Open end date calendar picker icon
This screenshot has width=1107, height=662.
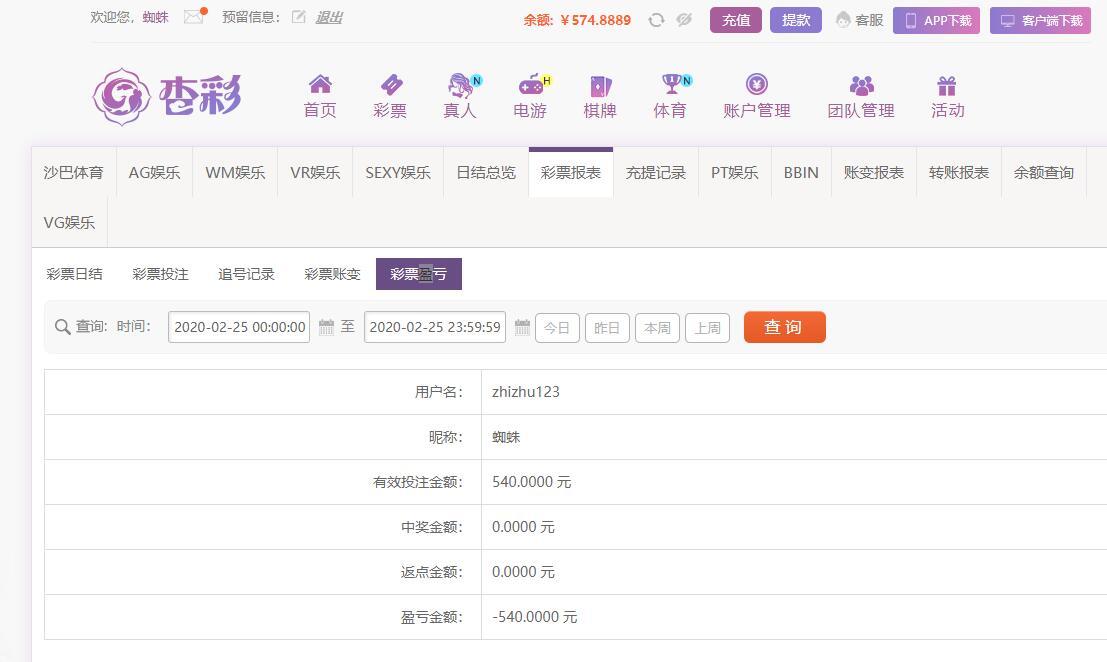tap(522, 327)
